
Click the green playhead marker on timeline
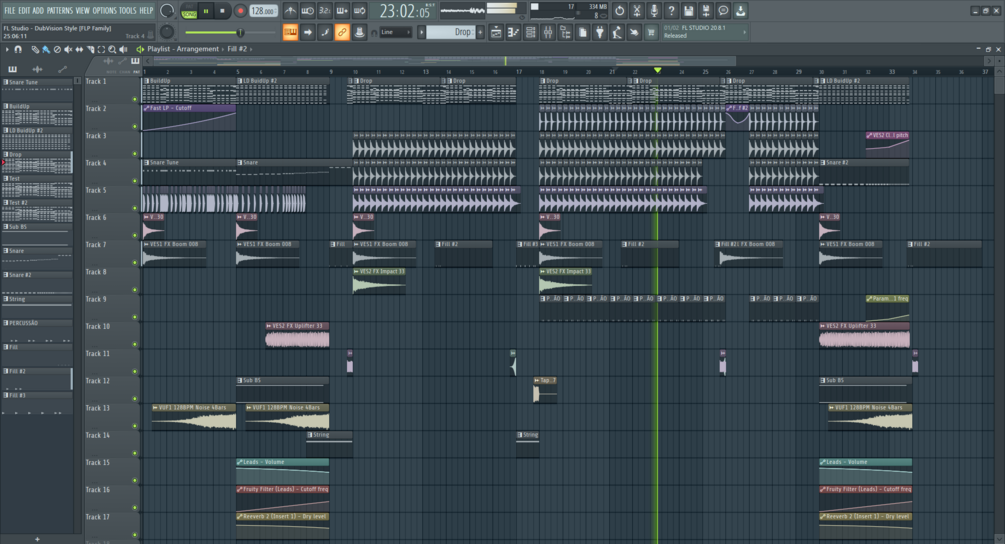click(657, 70)
